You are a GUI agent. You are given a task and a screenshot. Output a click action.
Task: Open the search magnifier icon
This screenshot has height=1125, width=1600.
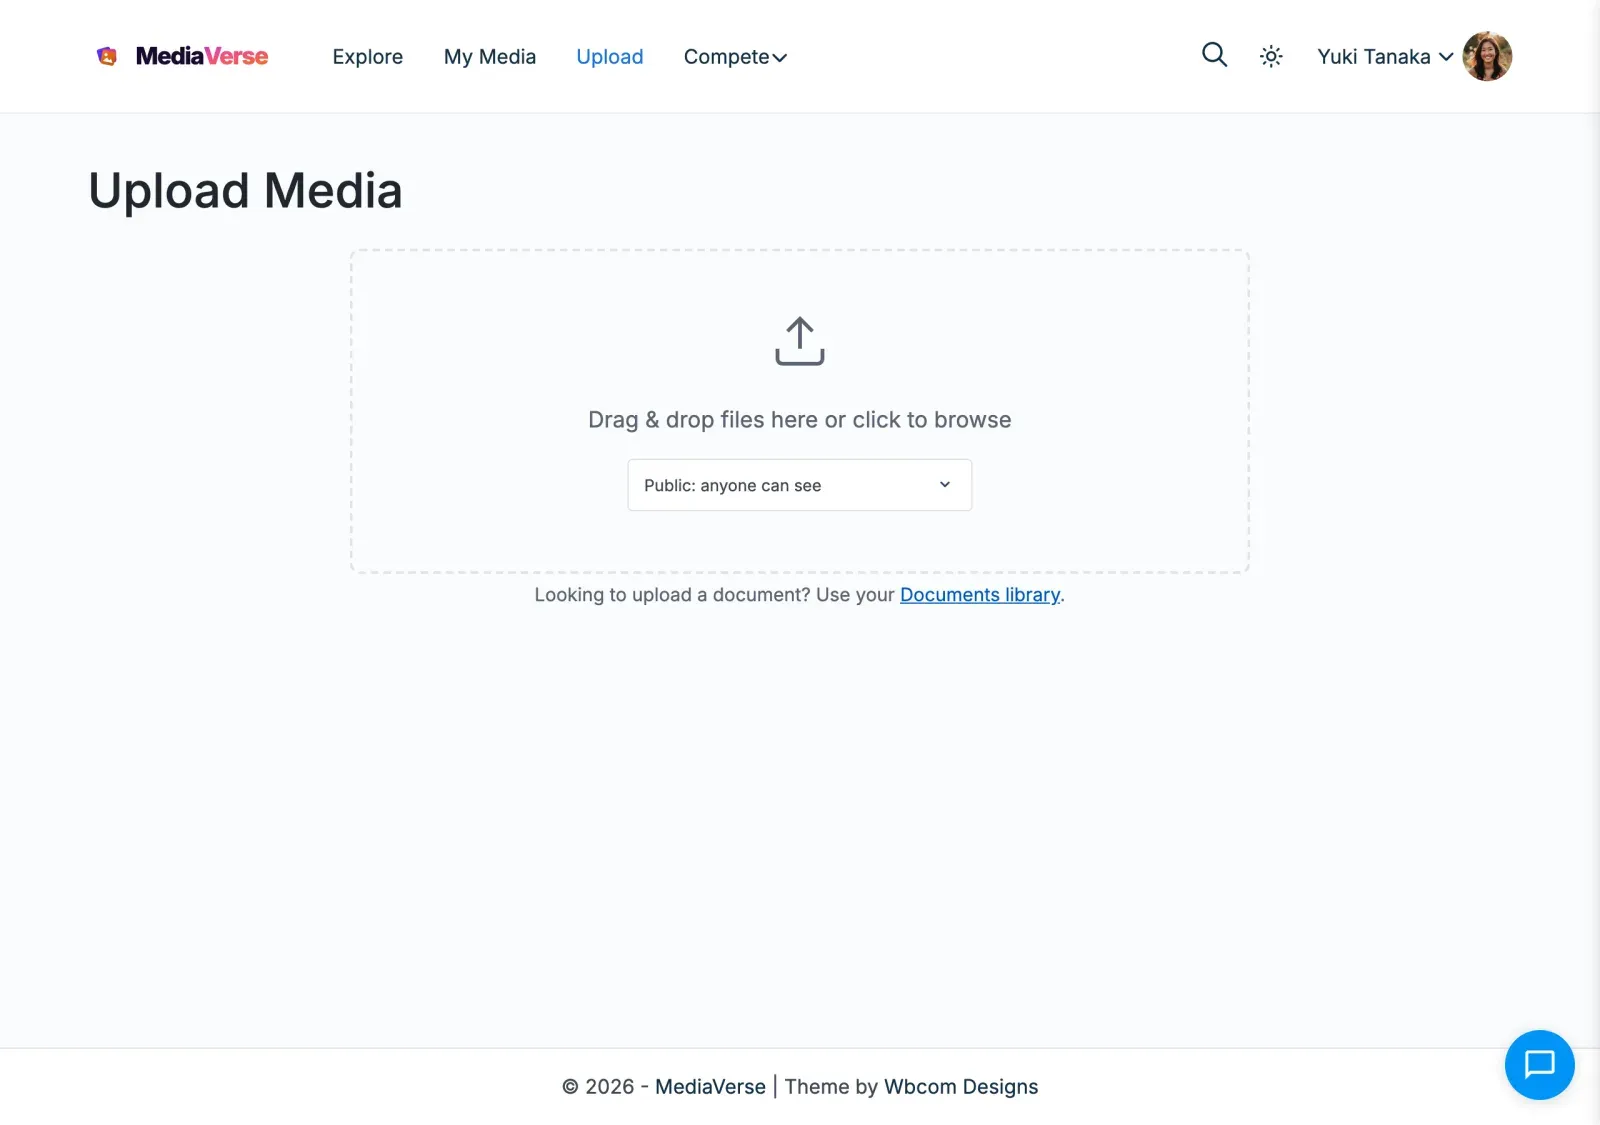[1214, 55]
